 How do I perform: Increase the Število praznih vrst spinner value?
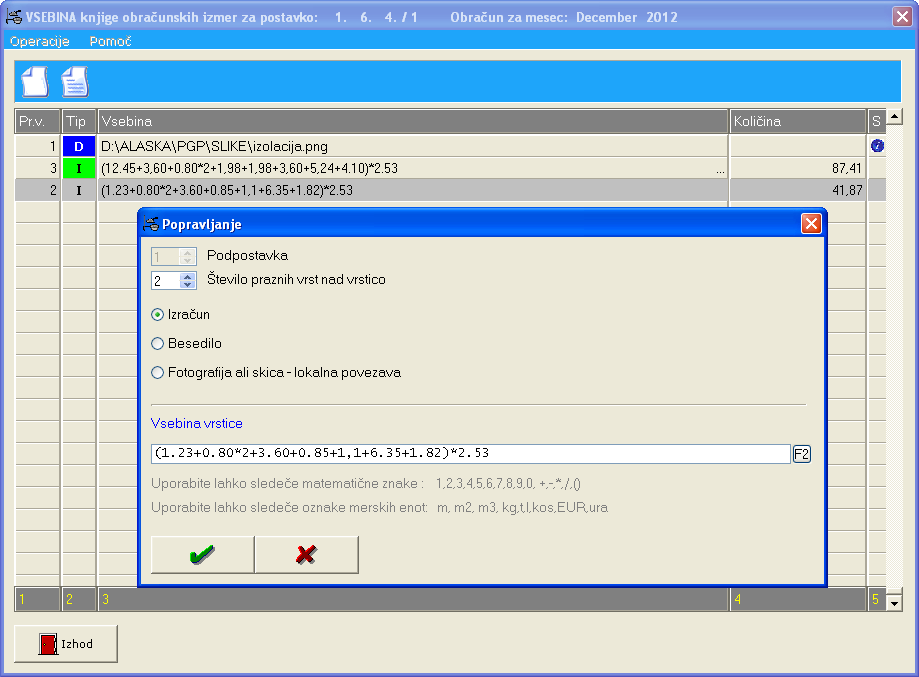187,276
